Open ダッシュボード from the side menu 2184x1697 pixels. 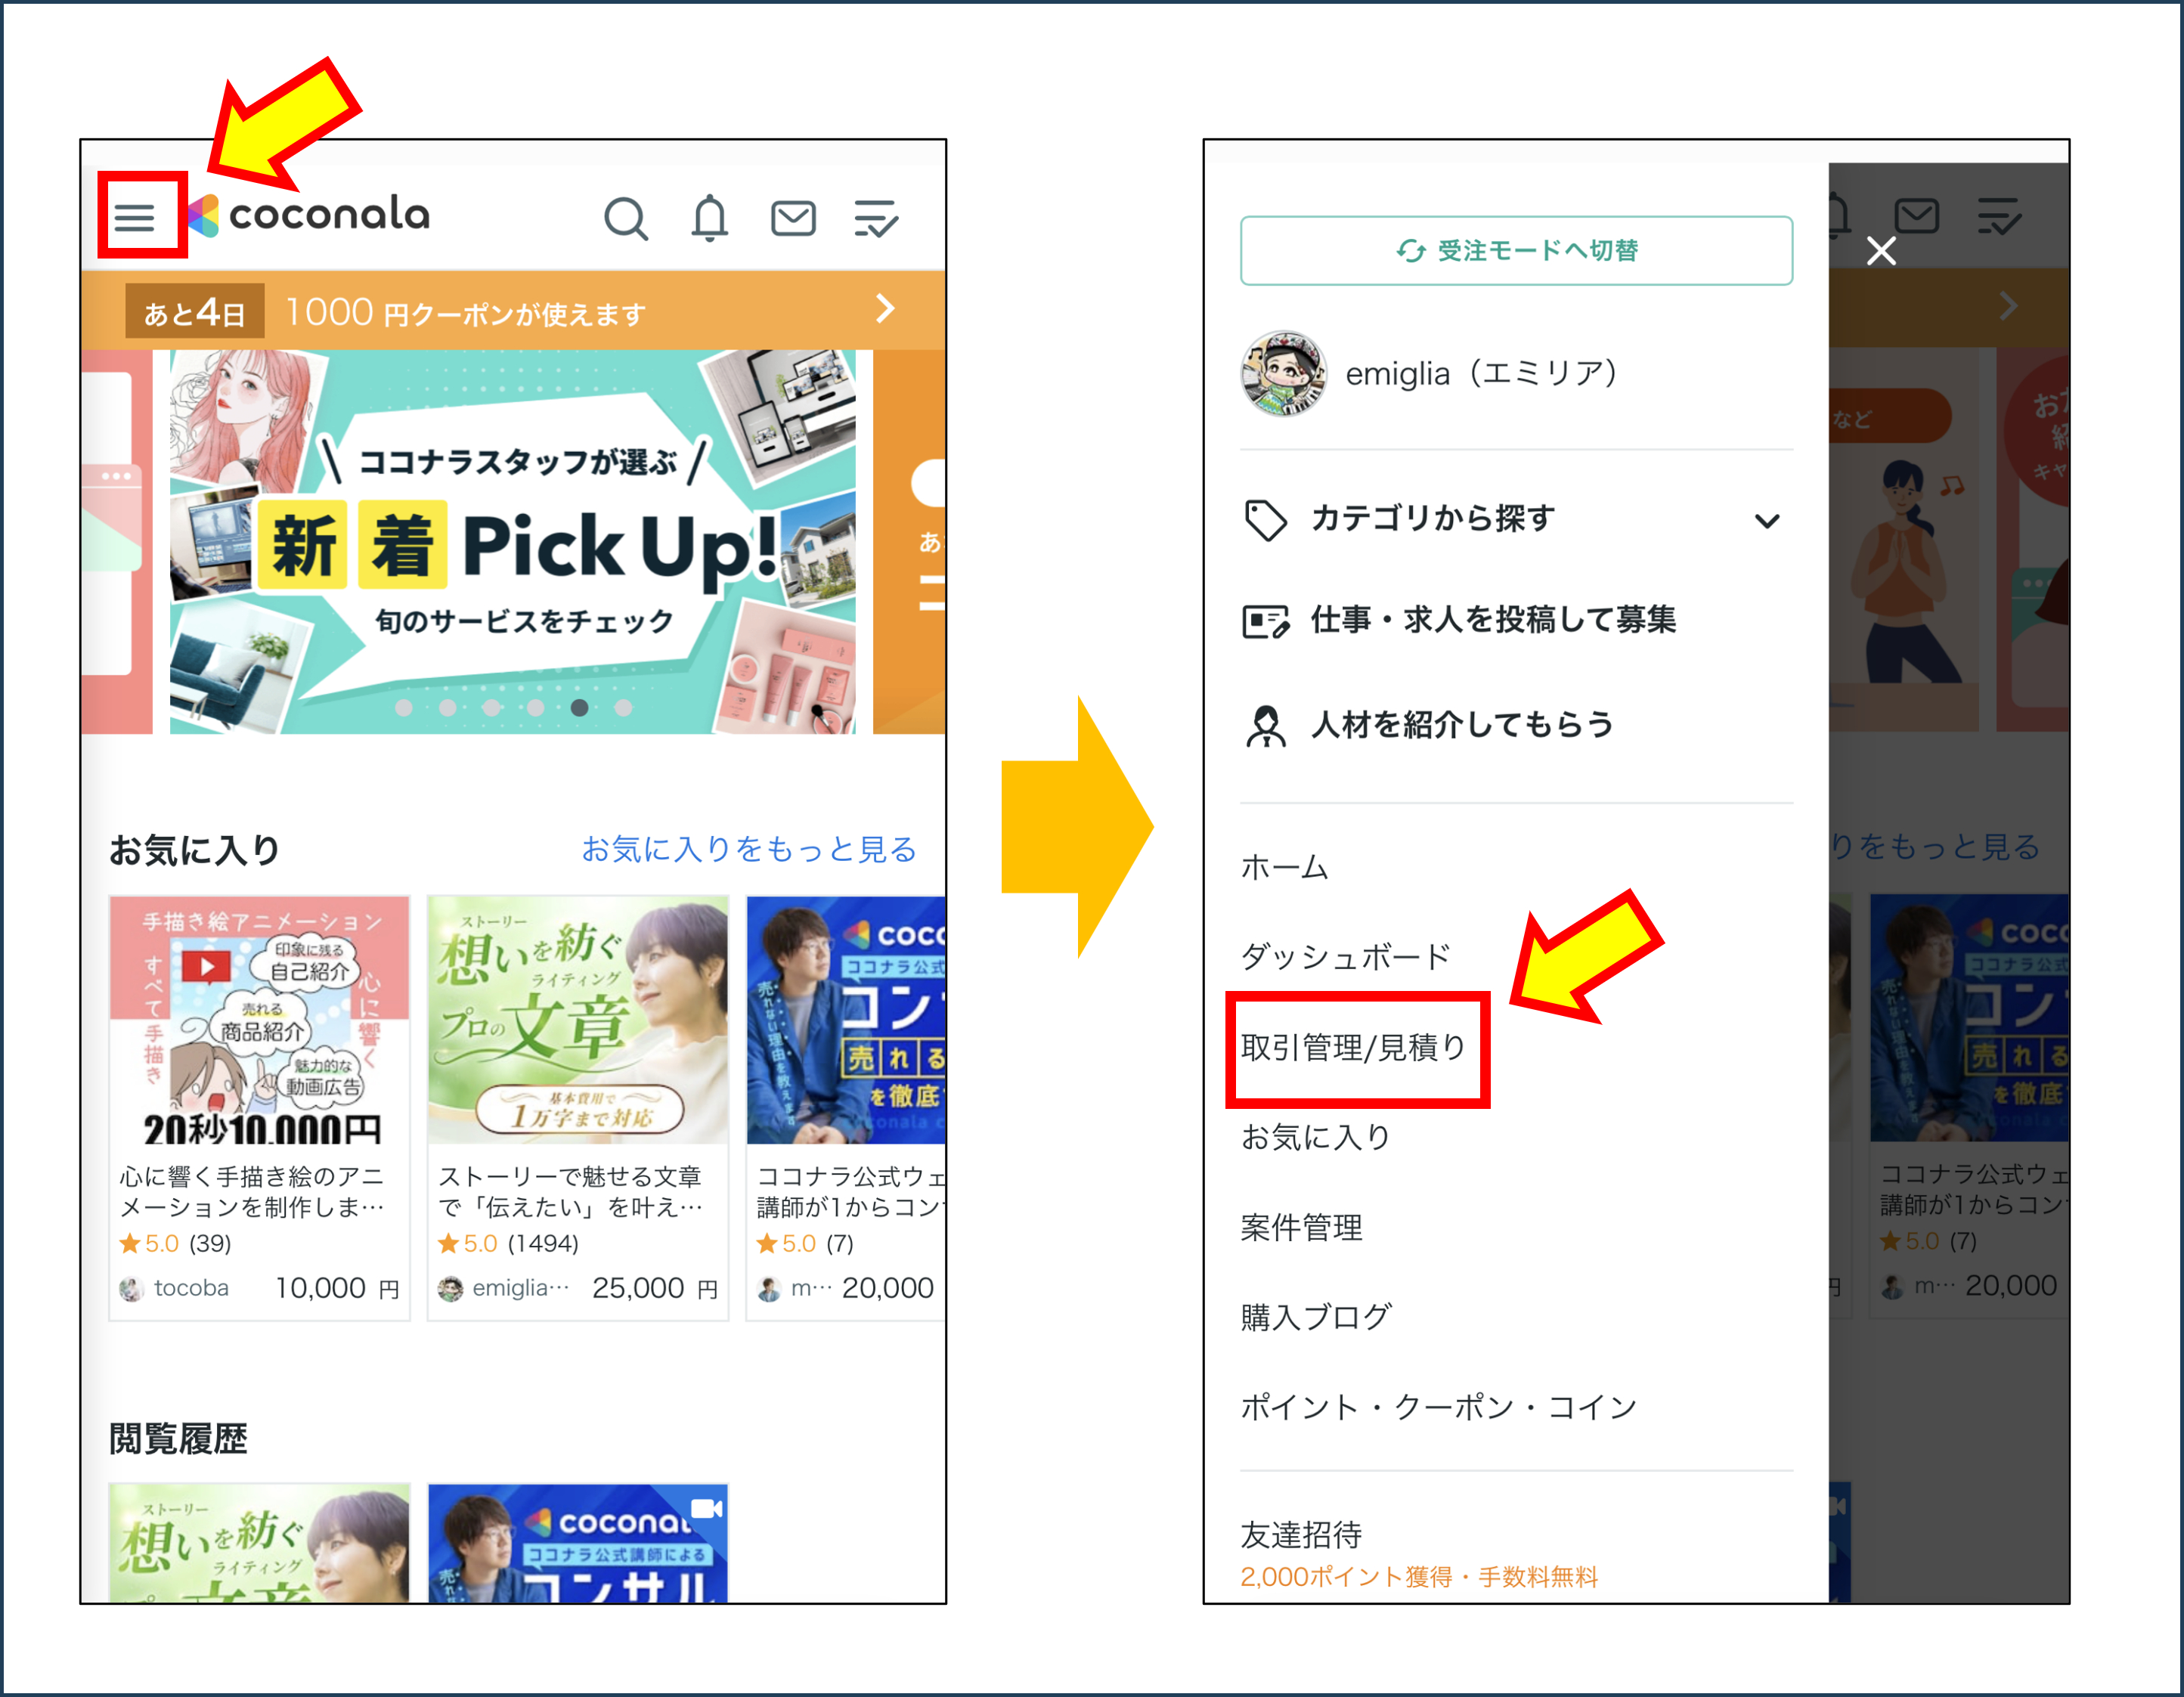[x=1345, y=957]
